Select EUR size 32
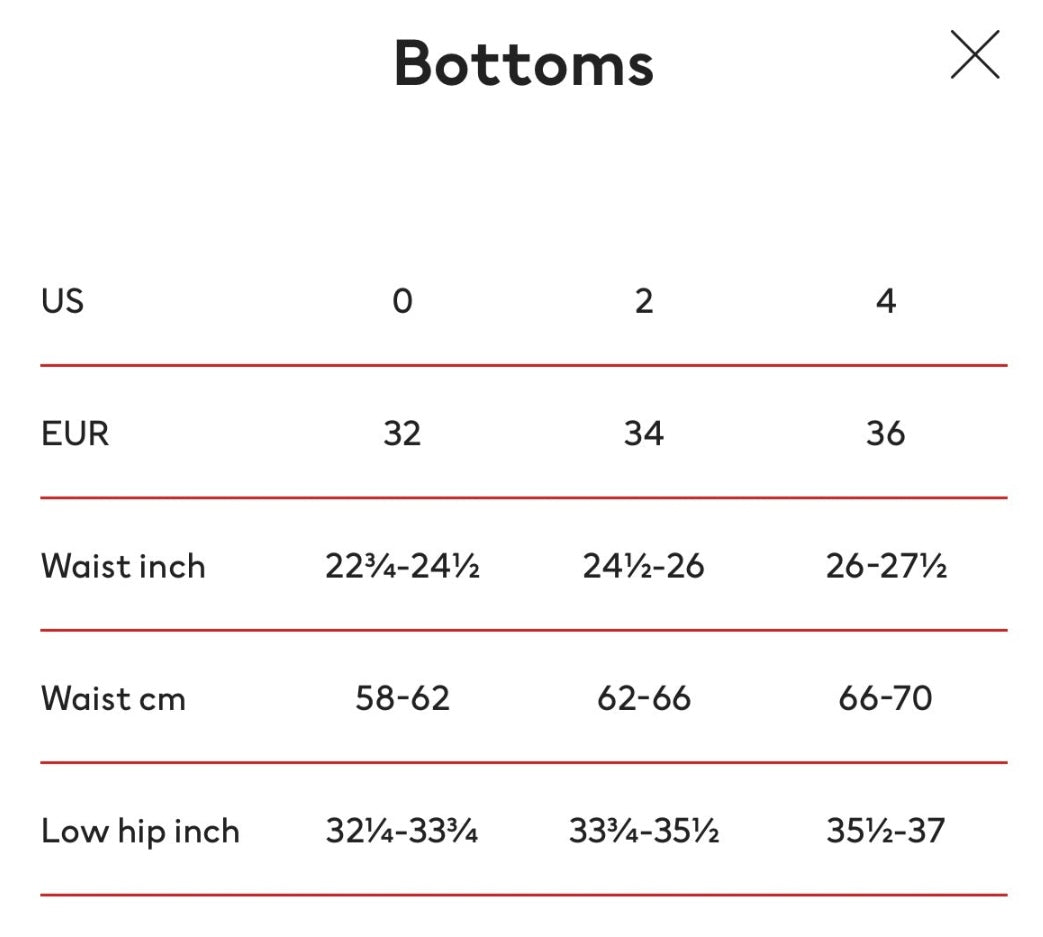The width and height of the screenshot is (1043, 937). pyautogui.click(x=402, y=433)
